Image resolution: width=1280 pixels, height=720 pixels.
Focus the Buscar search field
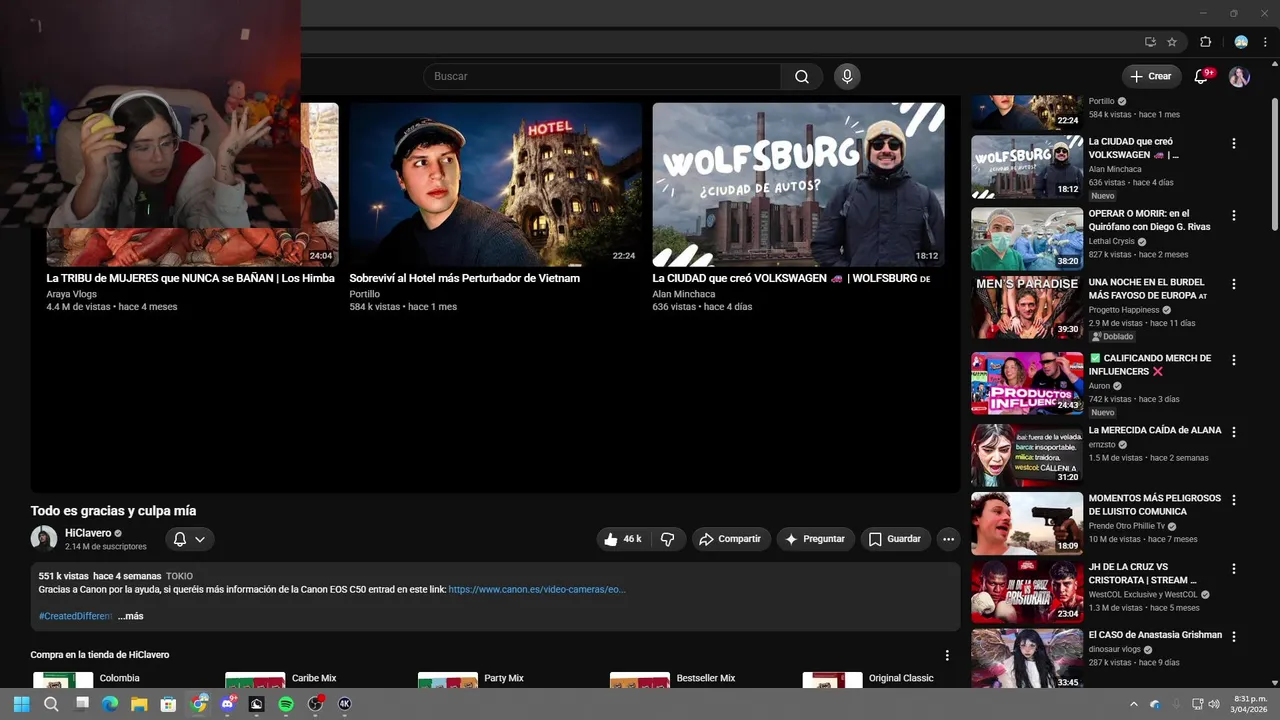click(602, 77)
